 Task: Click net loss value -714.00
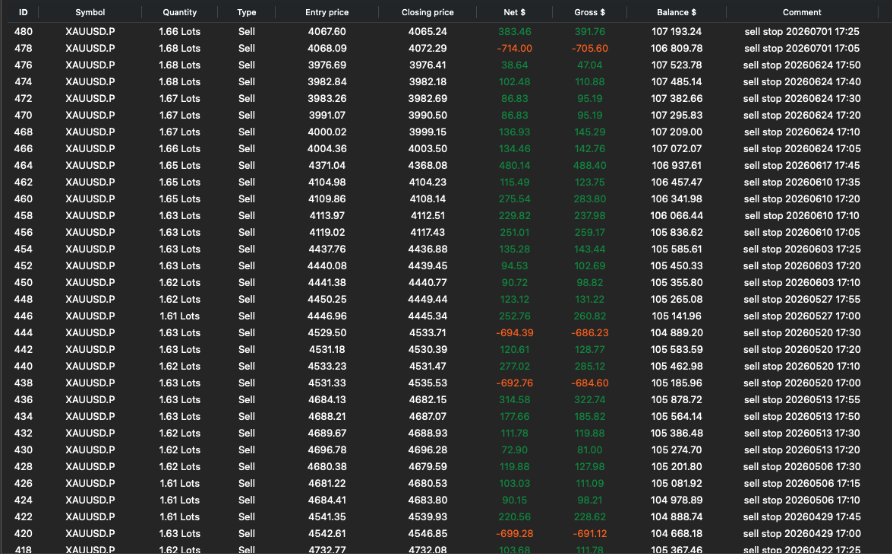tap(514, 48)
